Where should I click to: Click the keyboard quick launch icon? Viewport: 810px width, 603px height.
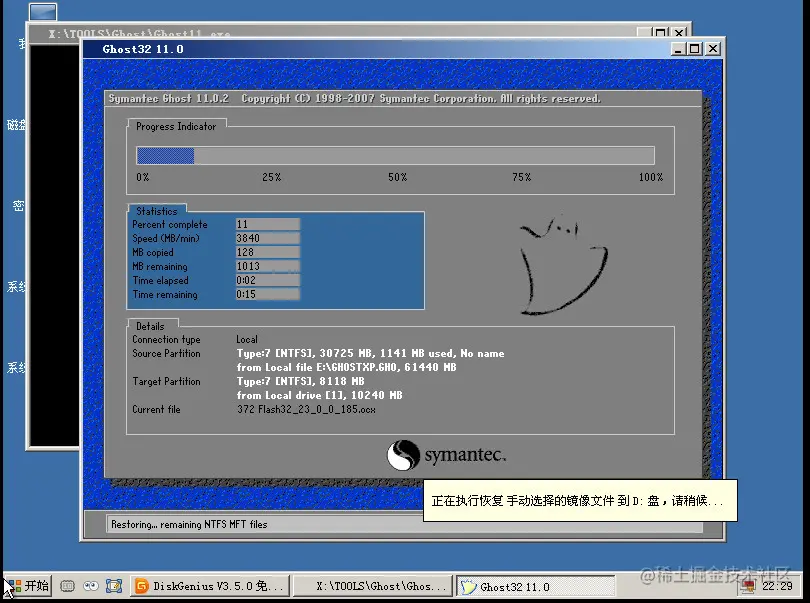68,586
